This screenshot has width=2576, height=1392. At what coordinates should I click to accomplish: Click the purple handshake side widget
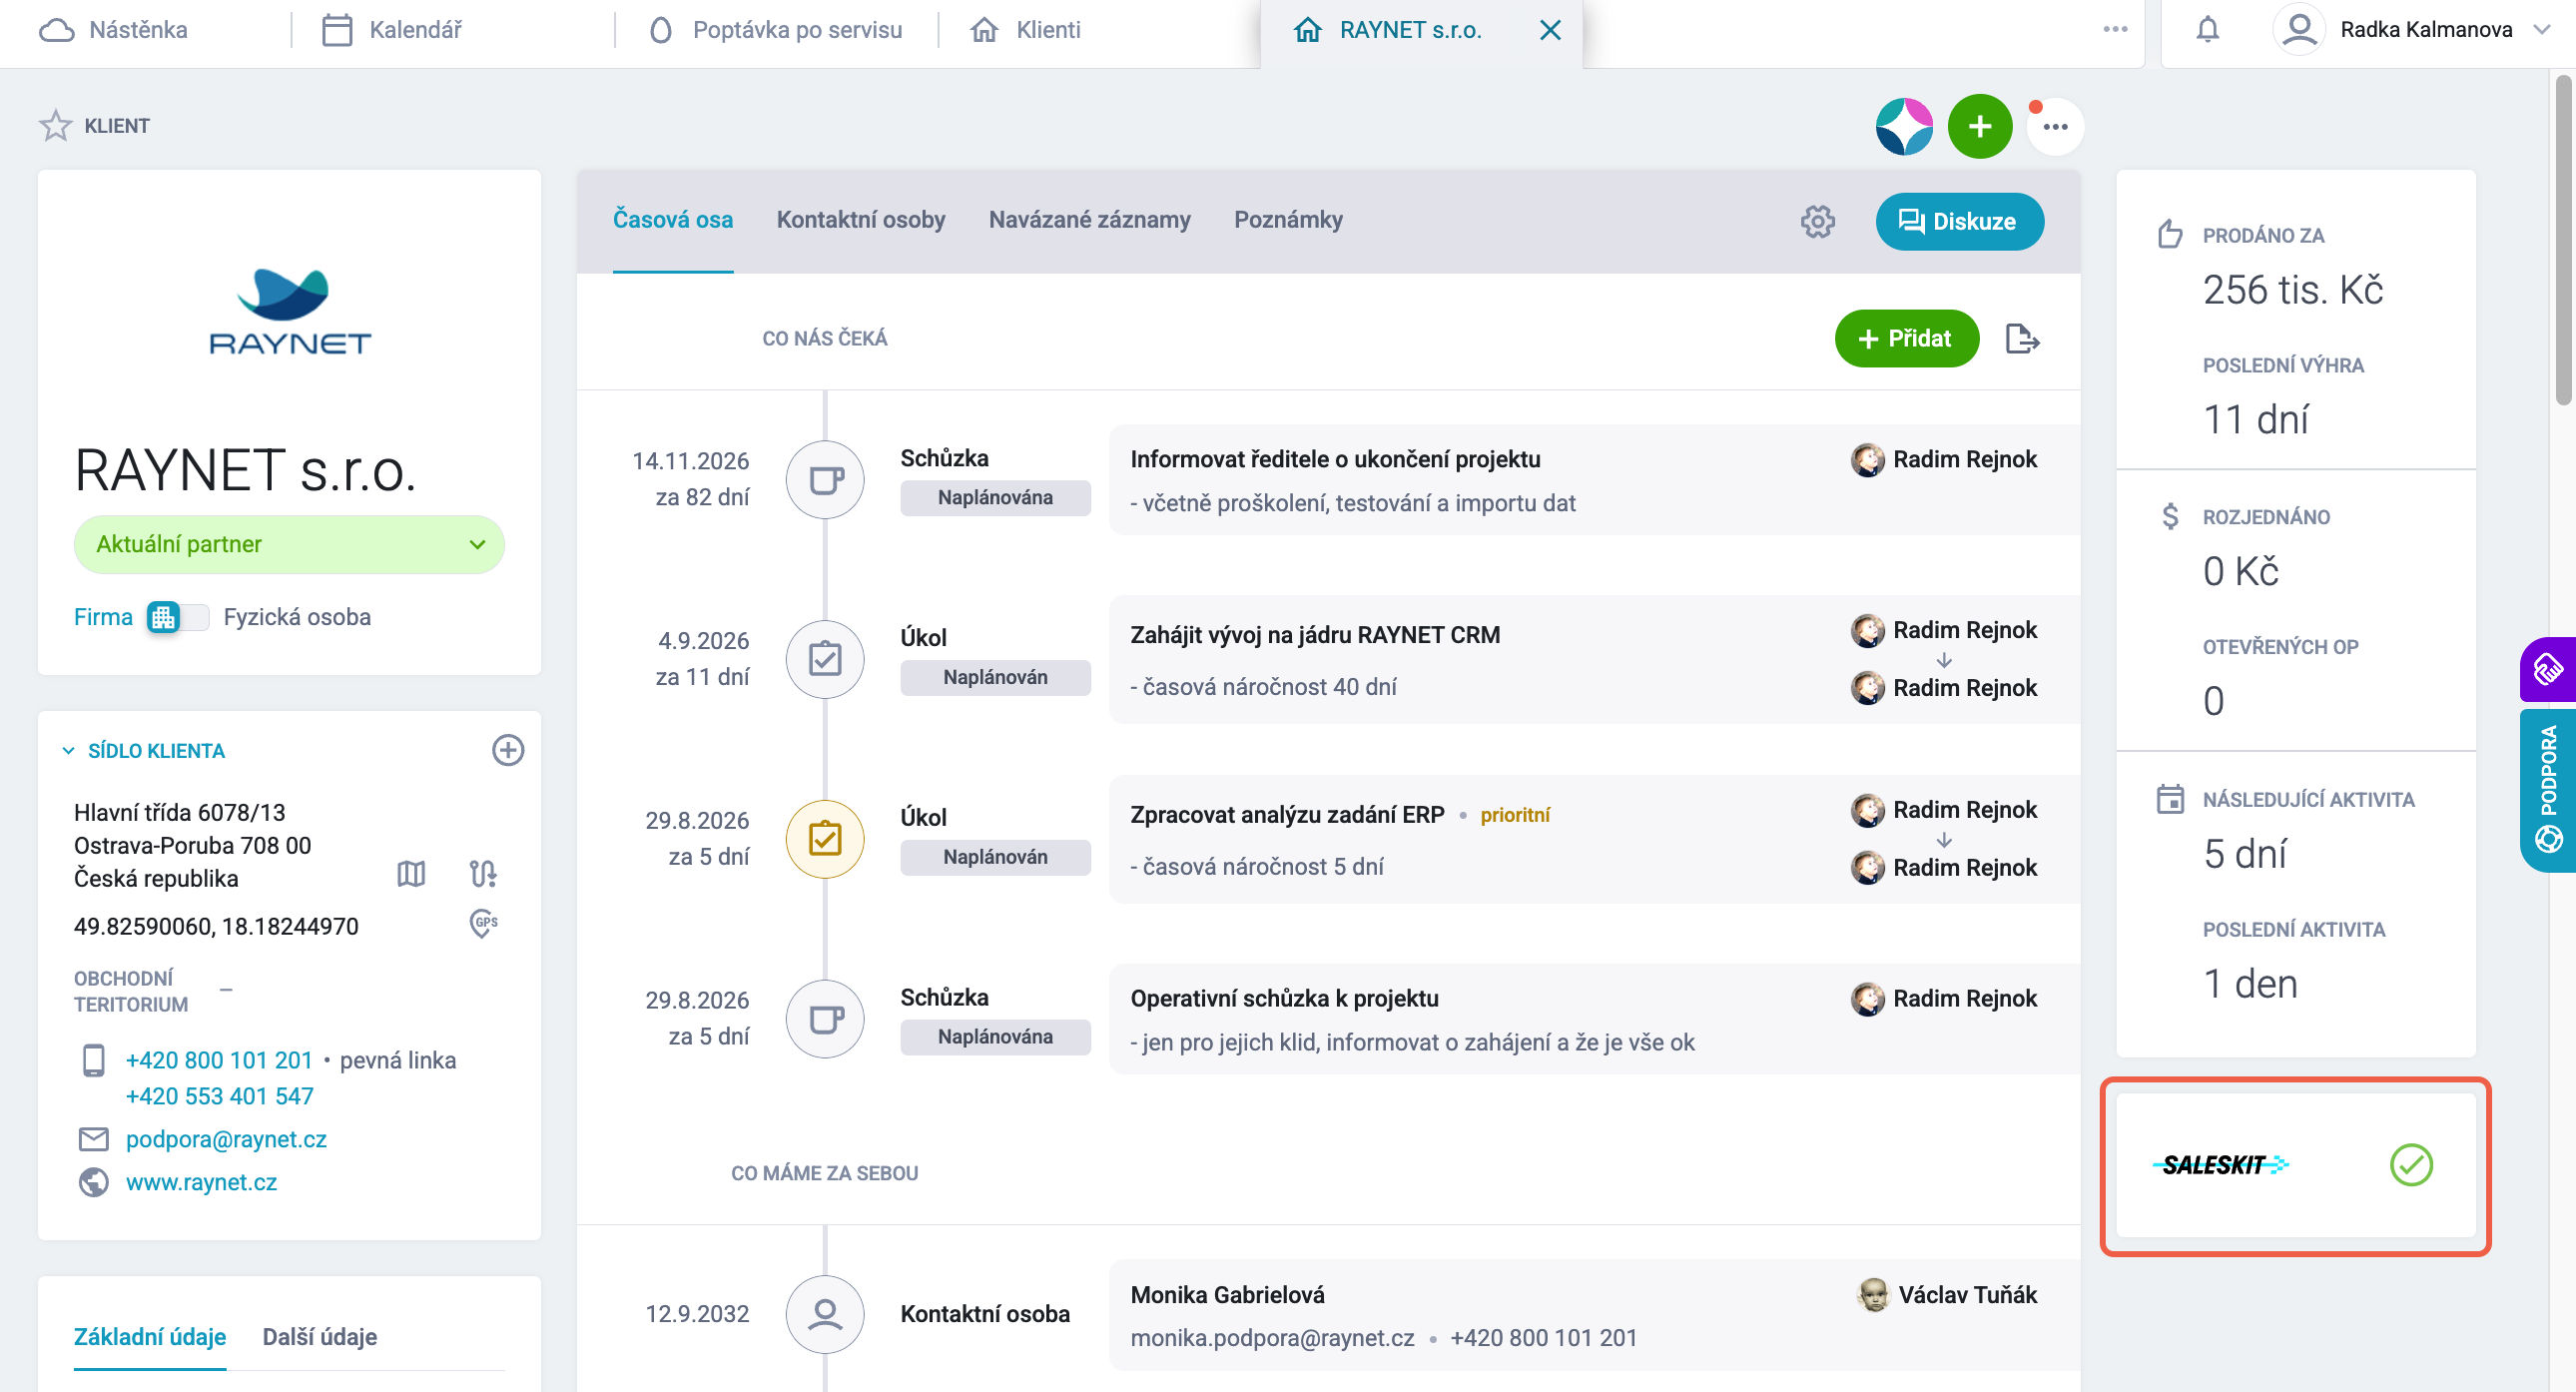pyautogui.click(x=2548, y=669)
